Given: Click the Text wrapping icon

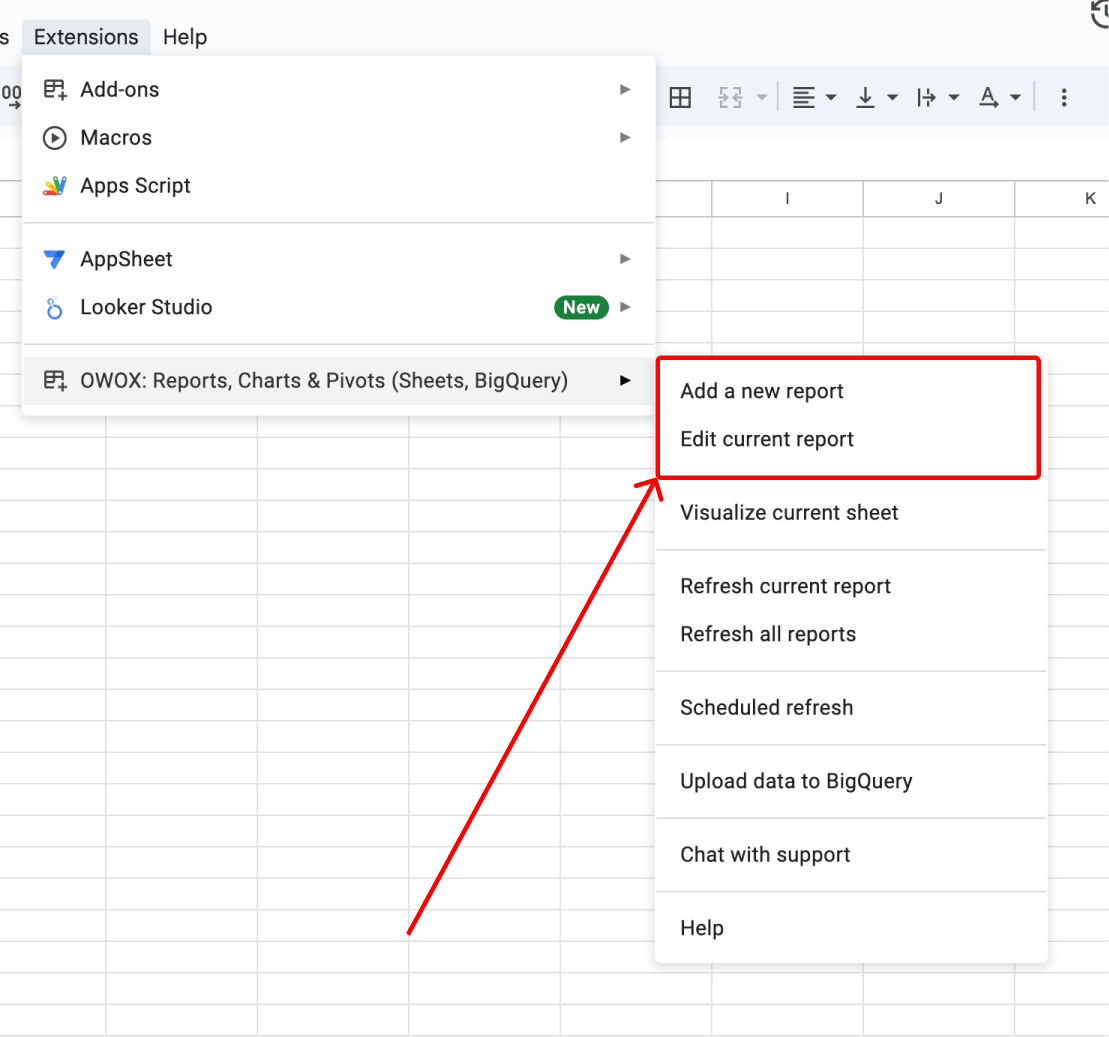Looking at the screenshot, I should click(x=926, y=98).
